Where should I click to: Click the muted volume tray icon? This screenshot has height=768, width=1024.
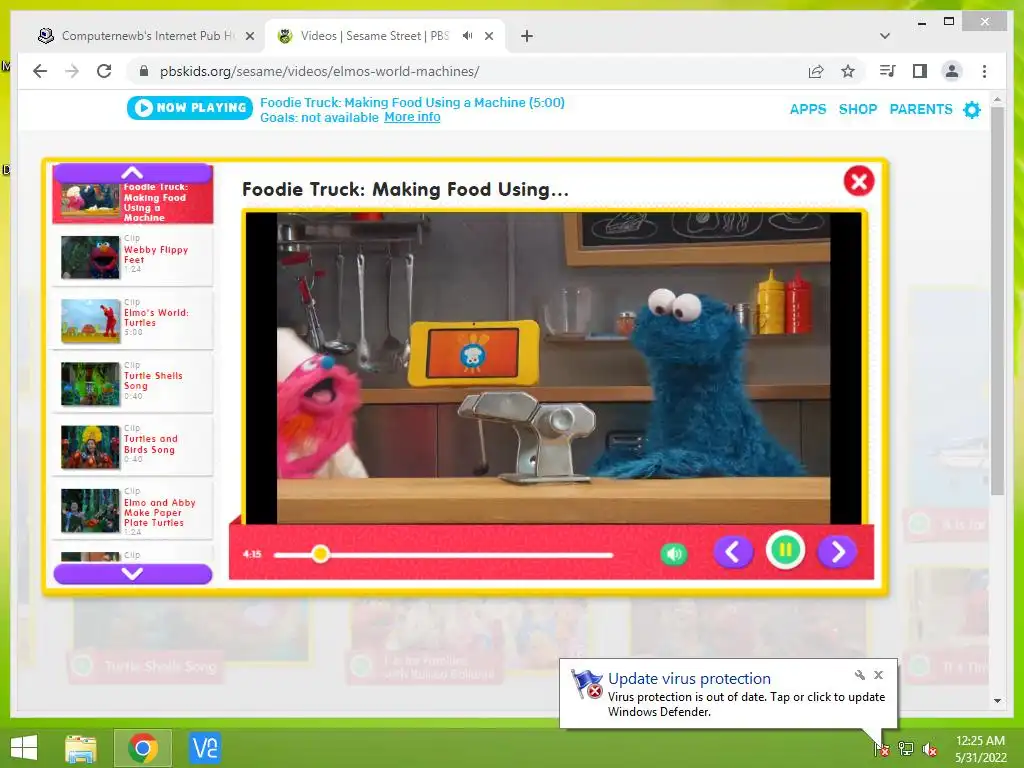(x=930, y=748)
